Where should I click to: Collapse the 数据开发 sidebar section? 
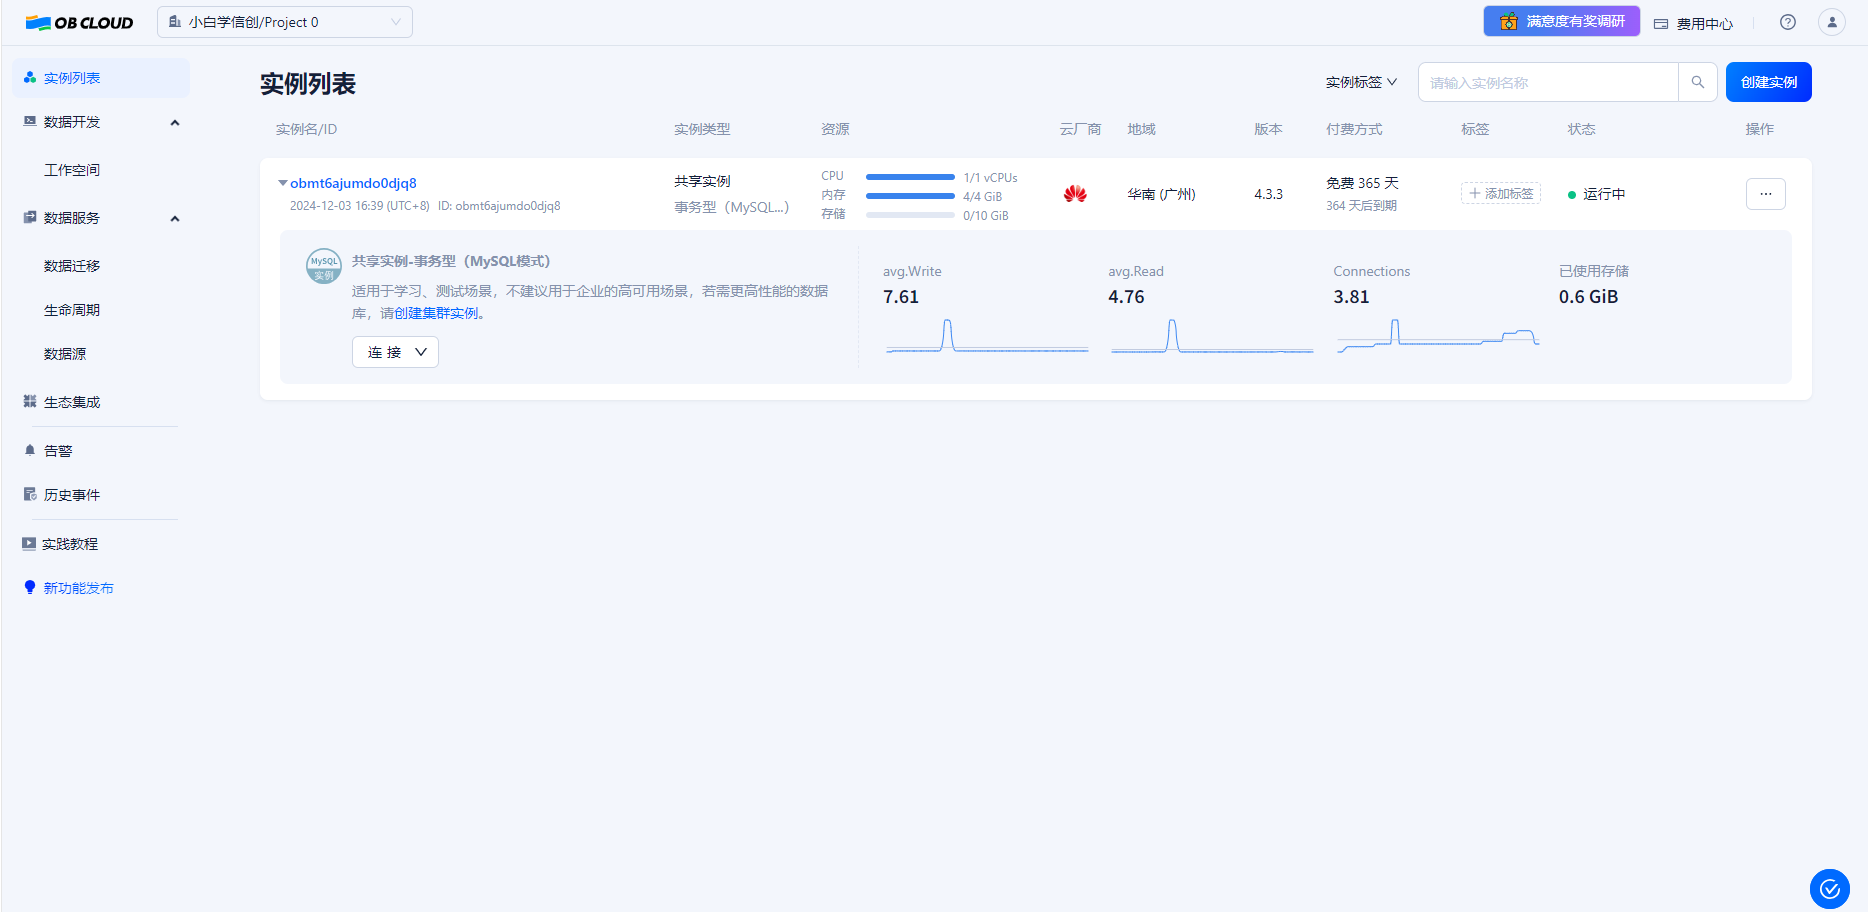(x=175, y=123)
